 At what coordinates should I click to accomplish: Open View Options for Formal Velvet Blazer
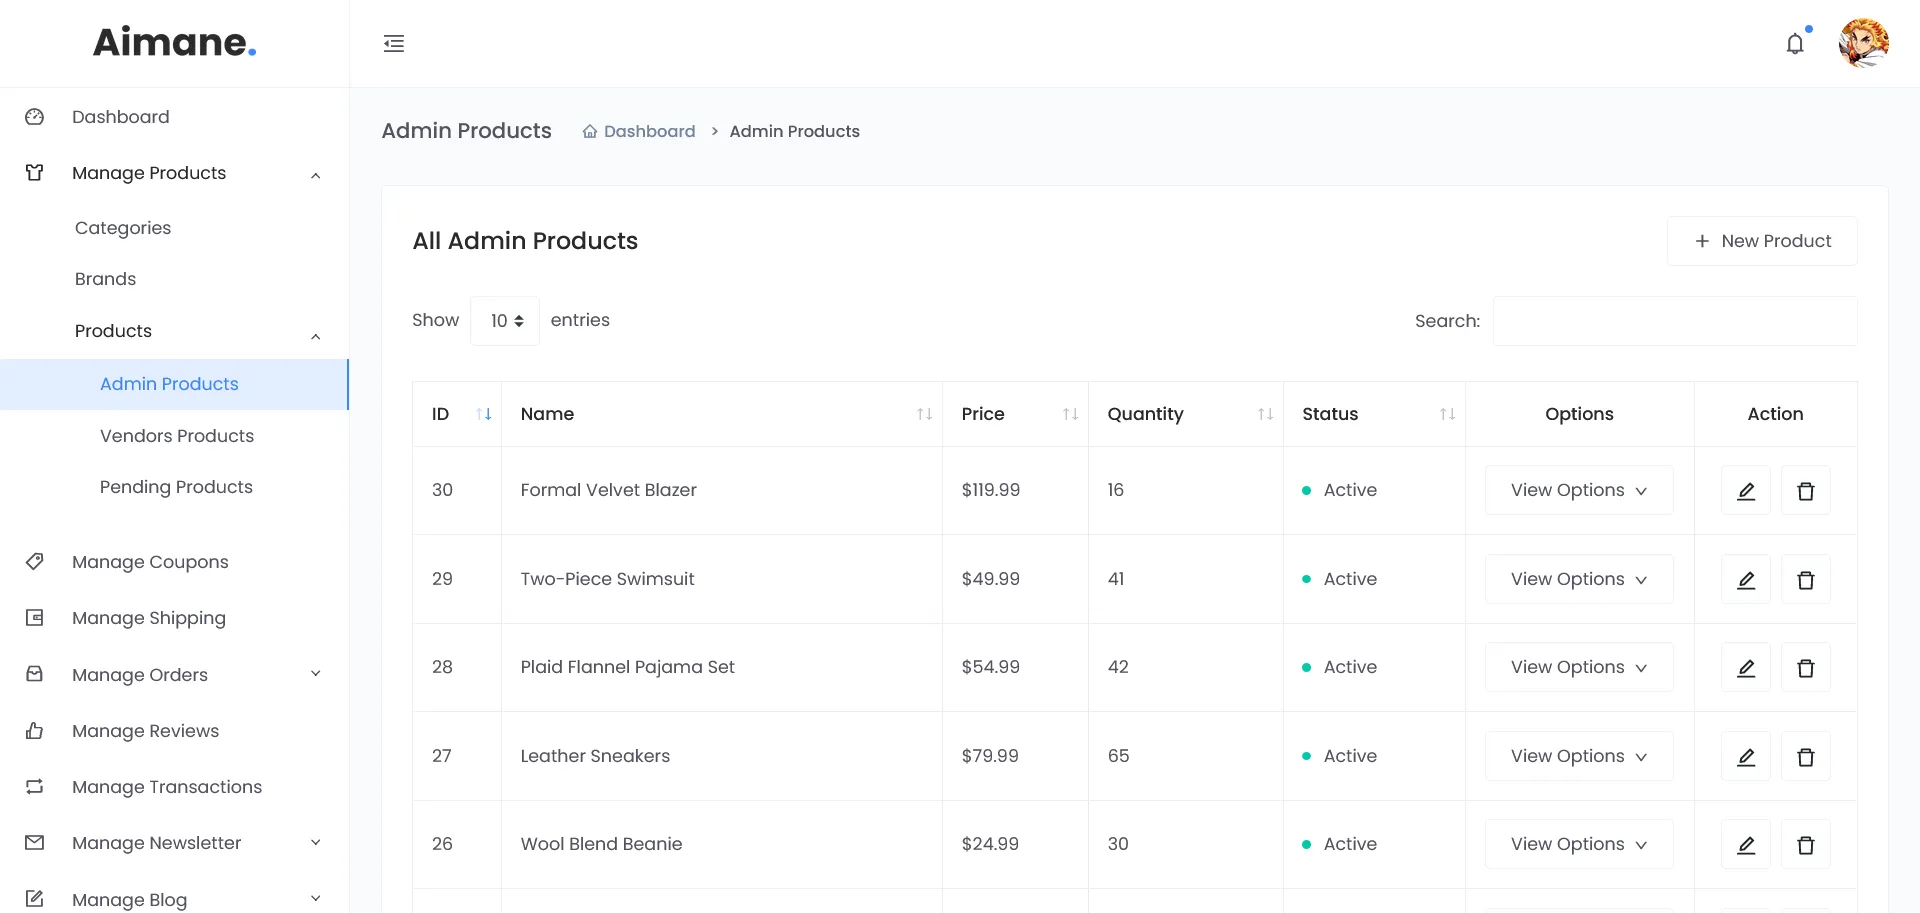tap(1579, 490)
